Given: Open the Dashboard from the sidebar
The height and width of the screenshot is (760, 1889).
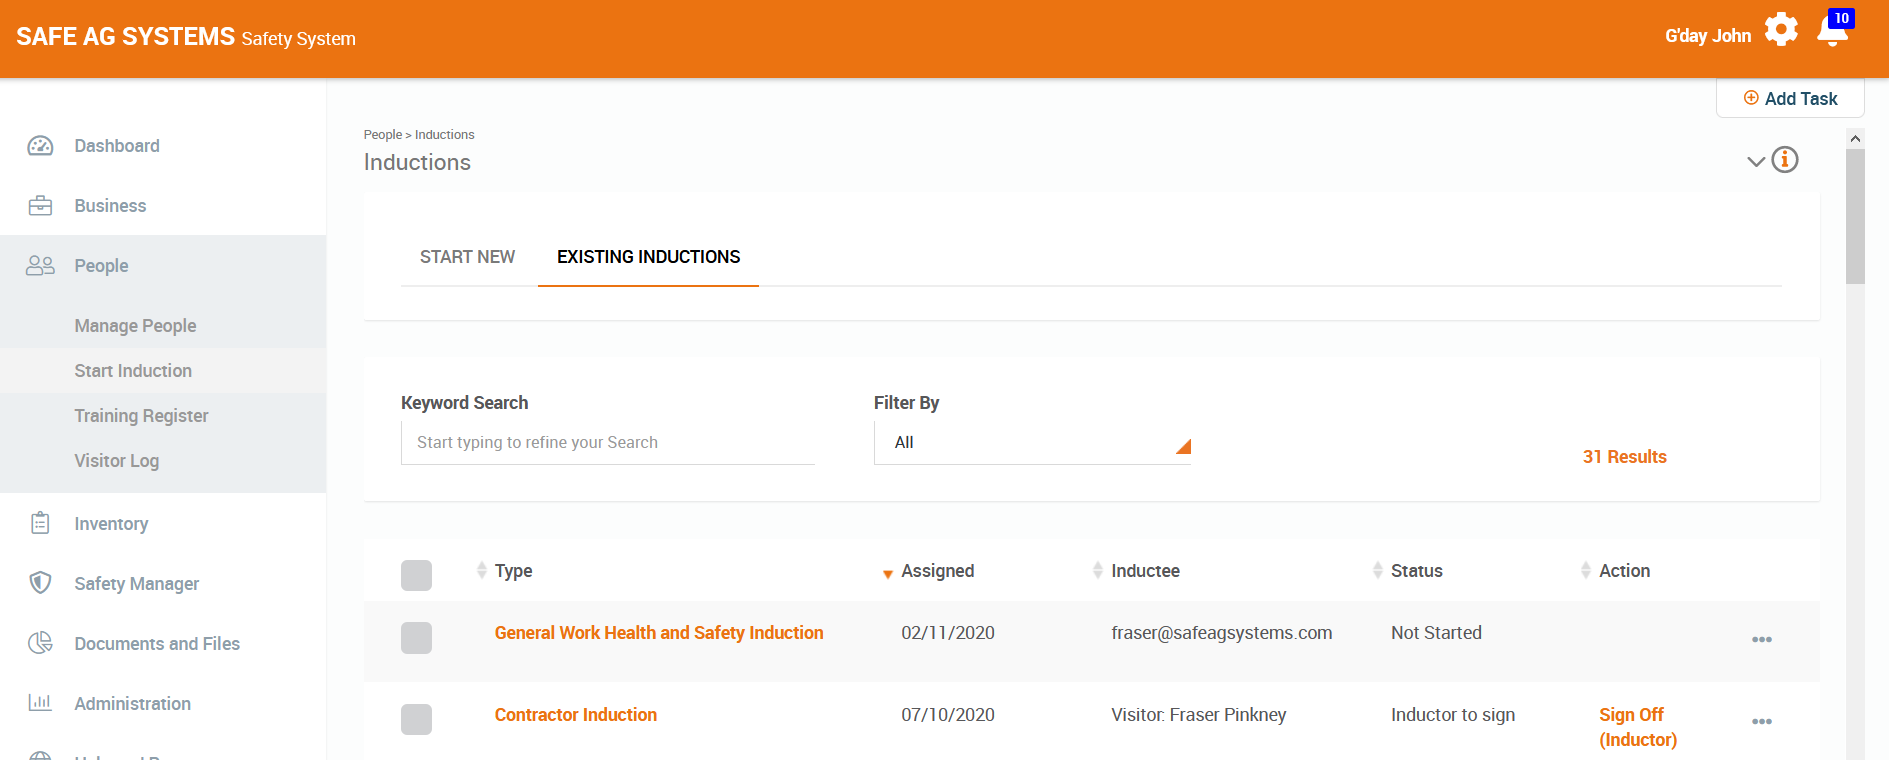Looking at the screenshot, I should [x=40, y=145].
